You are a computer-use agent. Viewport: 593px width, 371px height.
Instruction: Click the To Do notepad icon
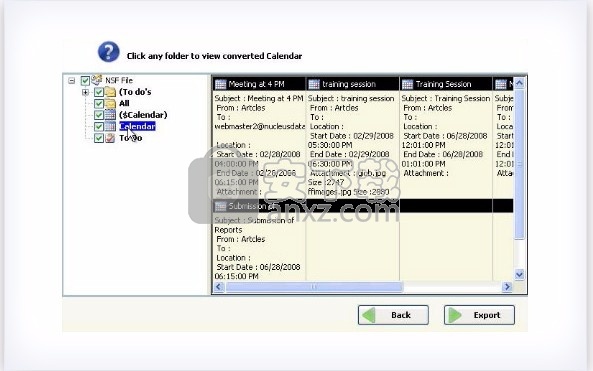(110, 138)
